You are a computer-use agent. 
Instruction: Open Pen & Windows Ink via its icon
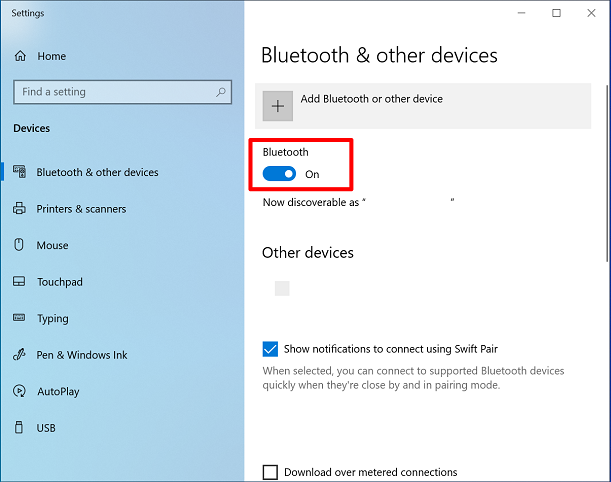(x=19, y=355)
